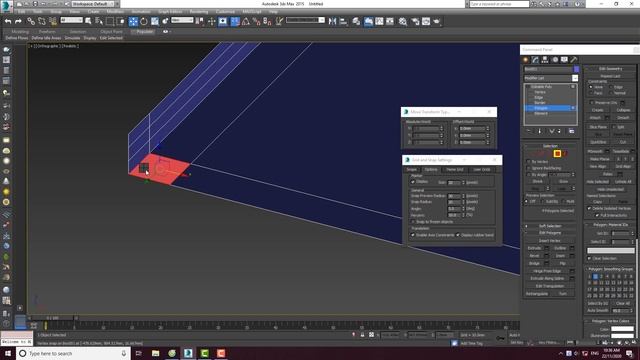Open the Workspace Default dropdown

click(94, 4)
